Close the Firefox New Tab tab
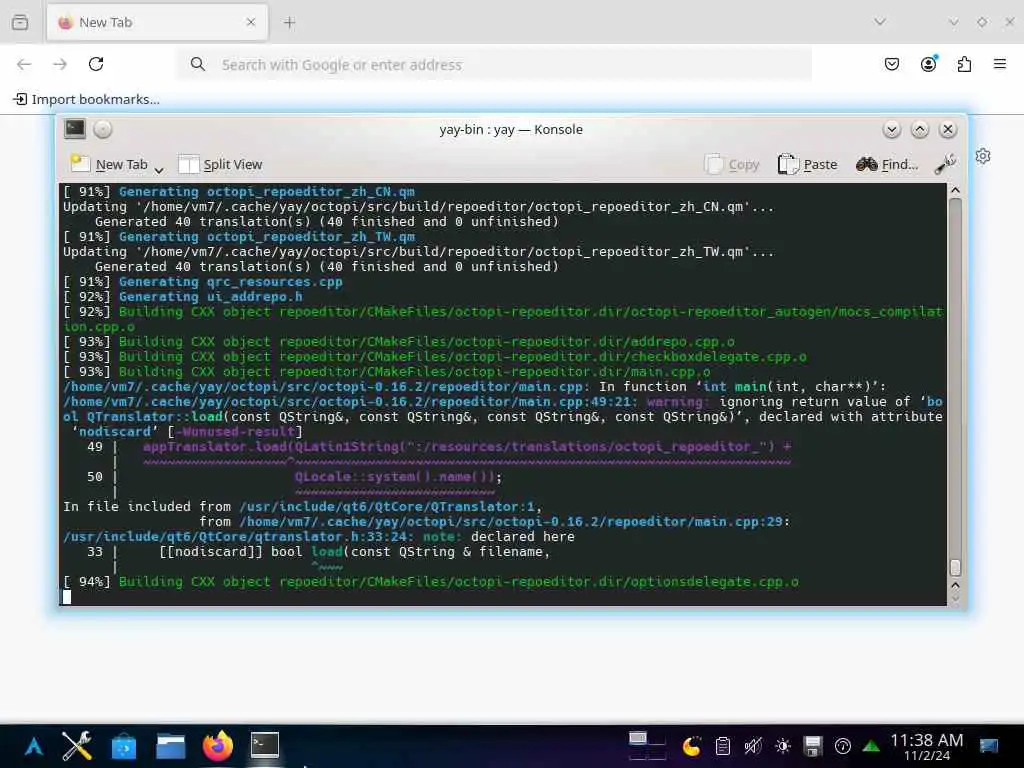This screenshot has height=768, width=1024. [251, 23]
